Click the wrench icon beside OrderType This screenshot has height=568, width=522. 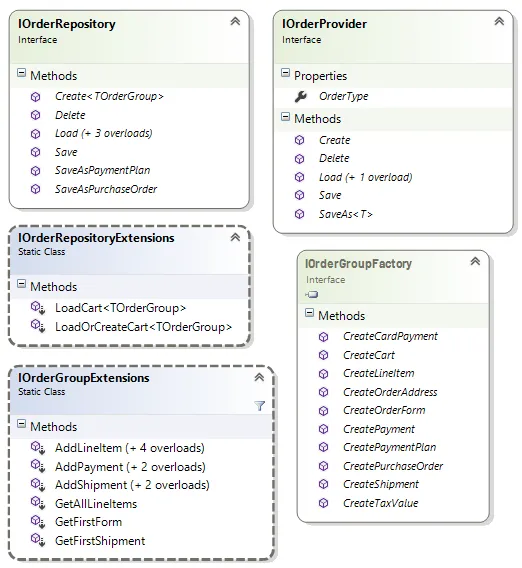(x=301, y=96)
